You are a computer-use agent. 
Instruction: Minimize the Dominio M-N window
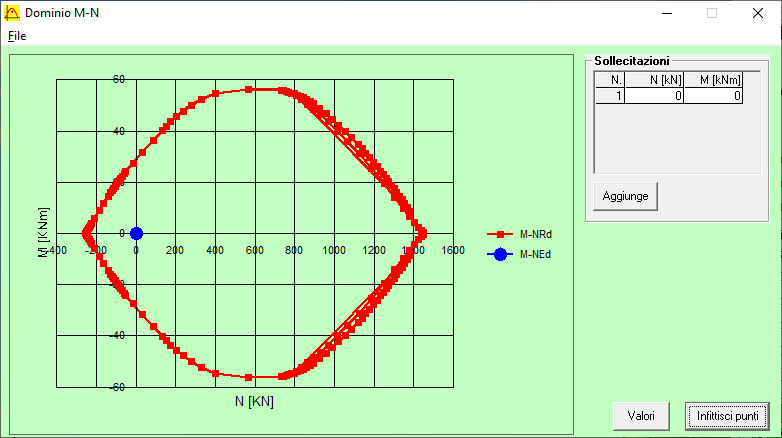coord(666,13)
